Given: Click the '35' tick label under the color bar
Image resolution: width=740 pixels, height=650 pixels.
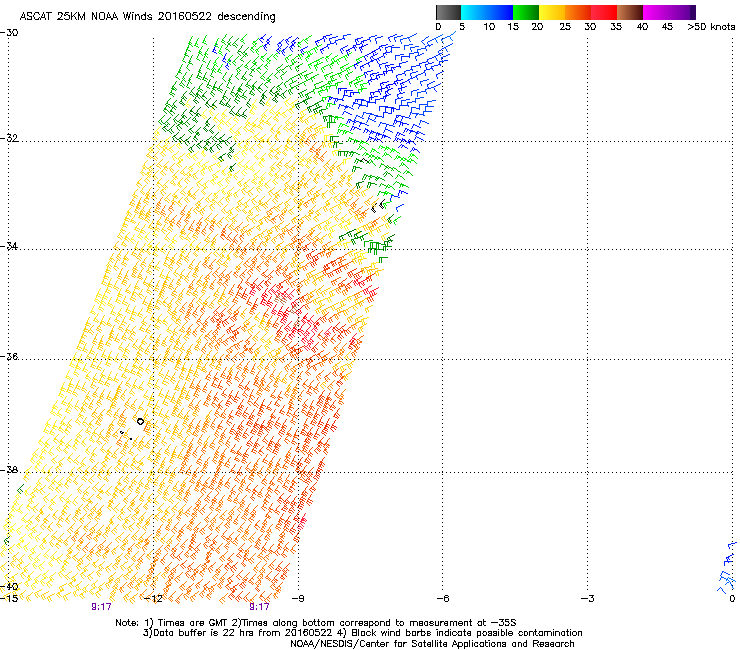Looking at the screenshot, I should point(616,27).
